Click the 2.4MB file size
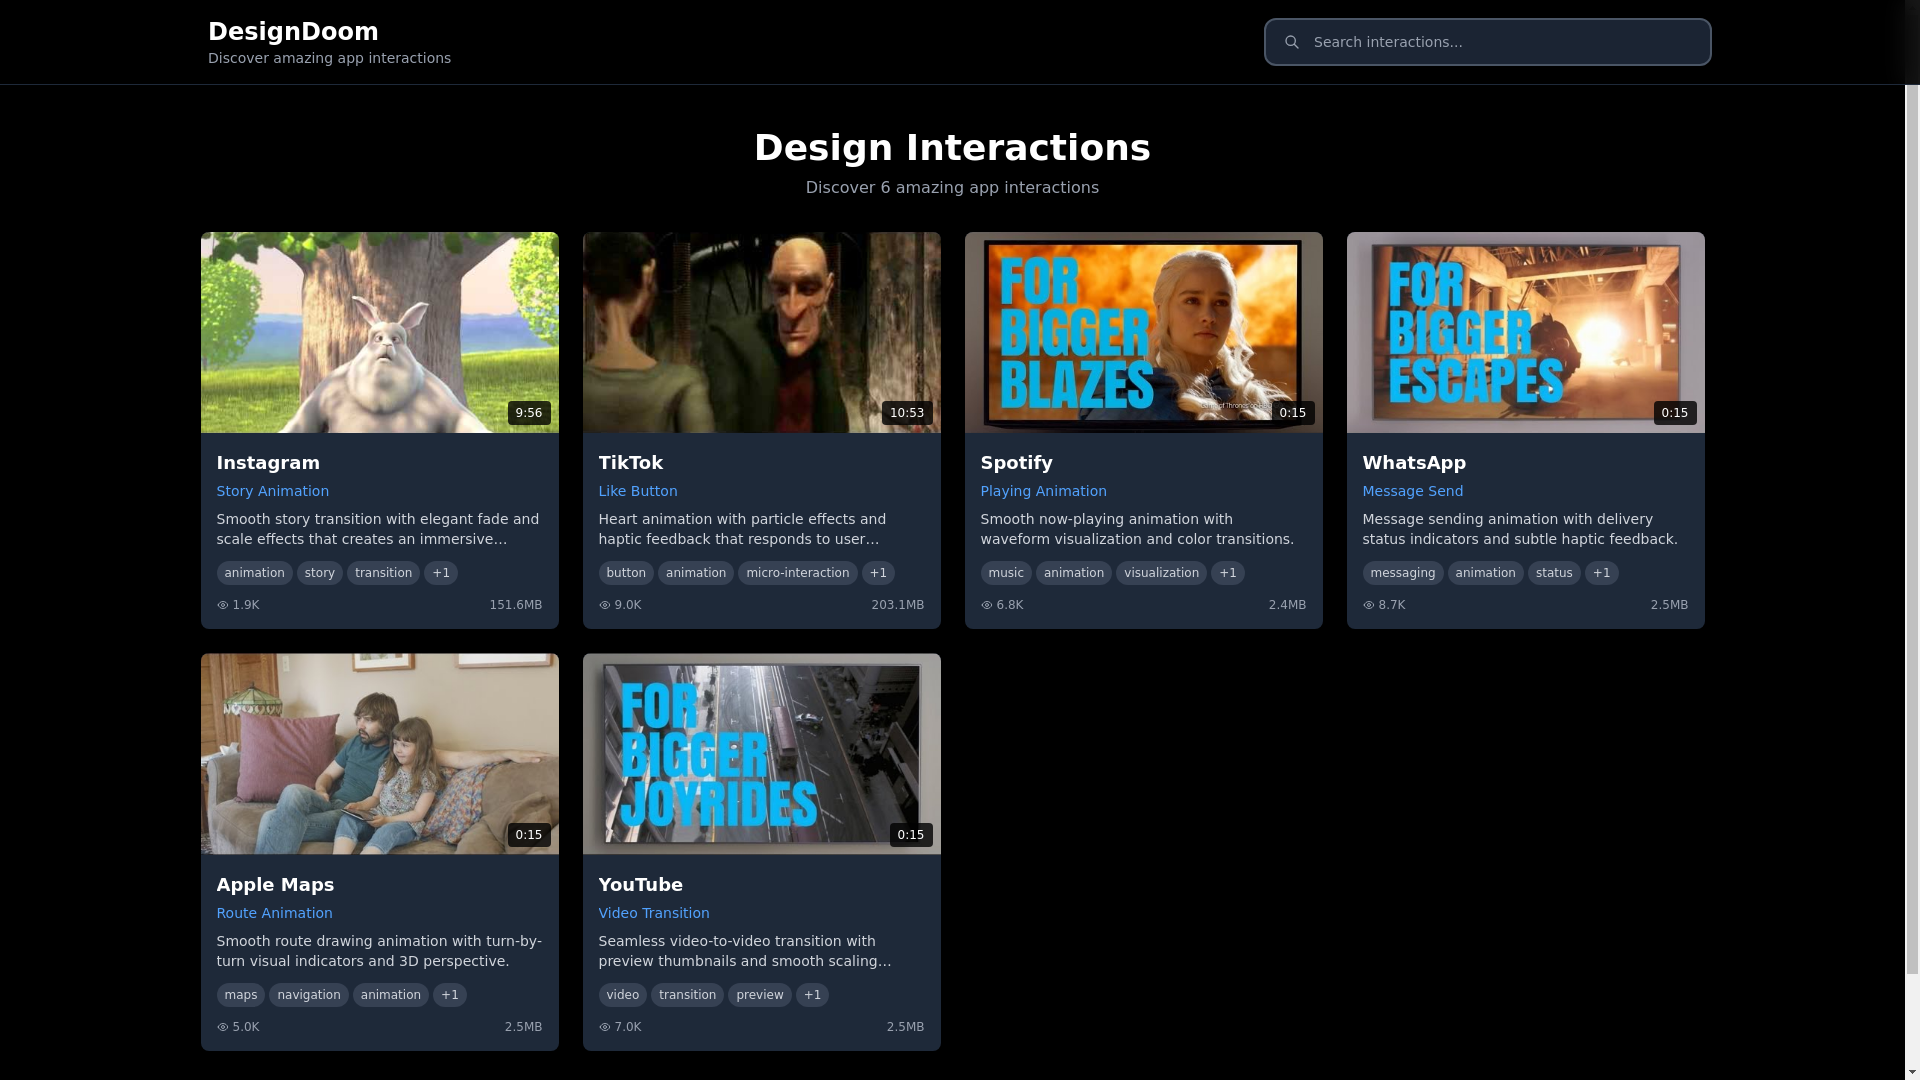Image resolution: width=1920 pixels, height=1080 pixels. (x=1287, y=605)
